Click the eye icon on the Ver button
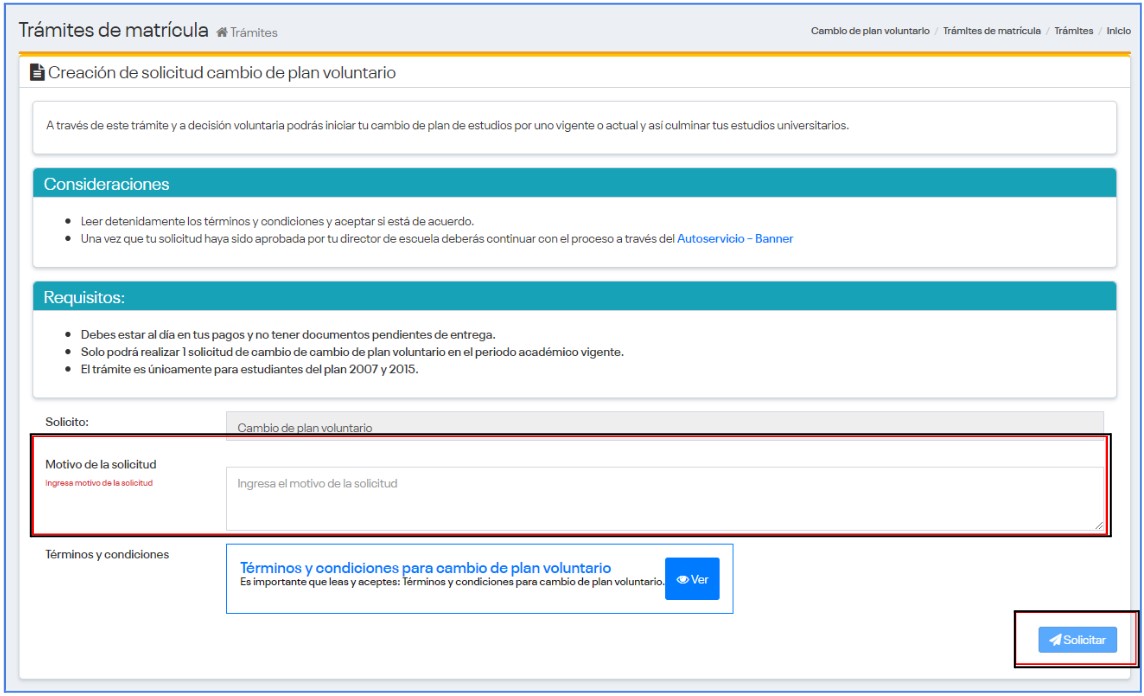This screenshot has height=696, width=1144. coord(683,580)
